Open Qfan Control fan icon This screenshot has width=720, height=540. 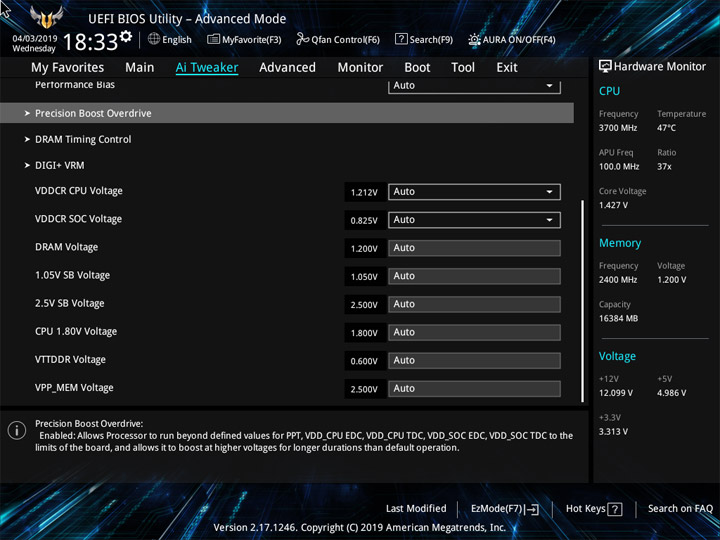pos(302,39)
